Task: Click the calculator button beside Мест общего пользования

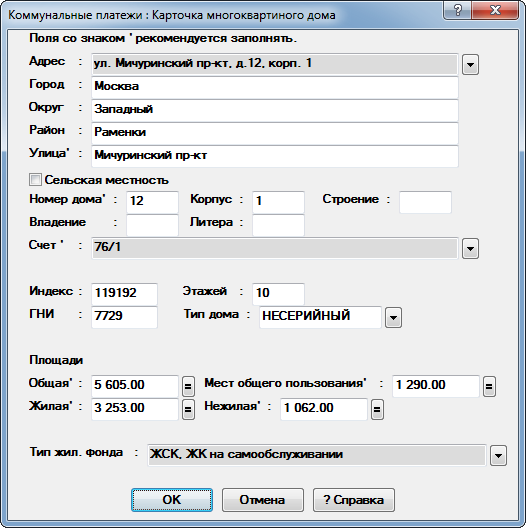Action: click(489, 386)
